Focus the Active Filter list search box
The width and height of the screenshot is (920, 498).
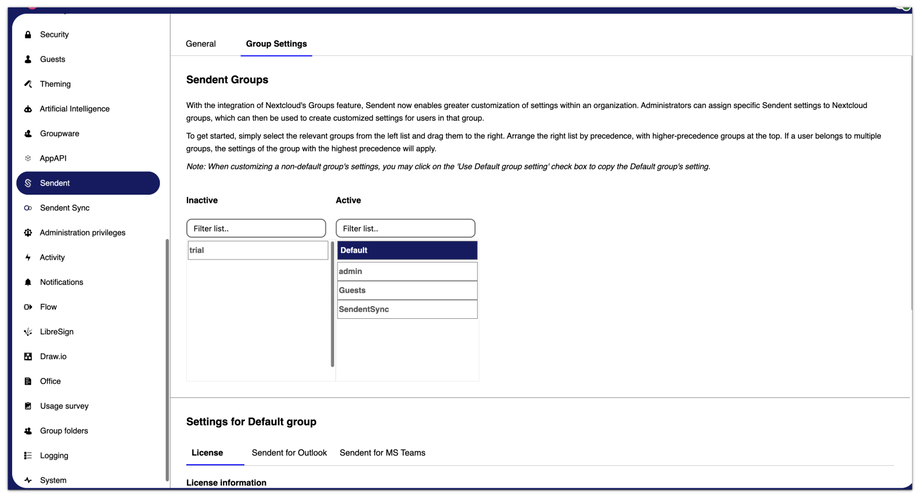pyautogui.click(x=405, y=228)
